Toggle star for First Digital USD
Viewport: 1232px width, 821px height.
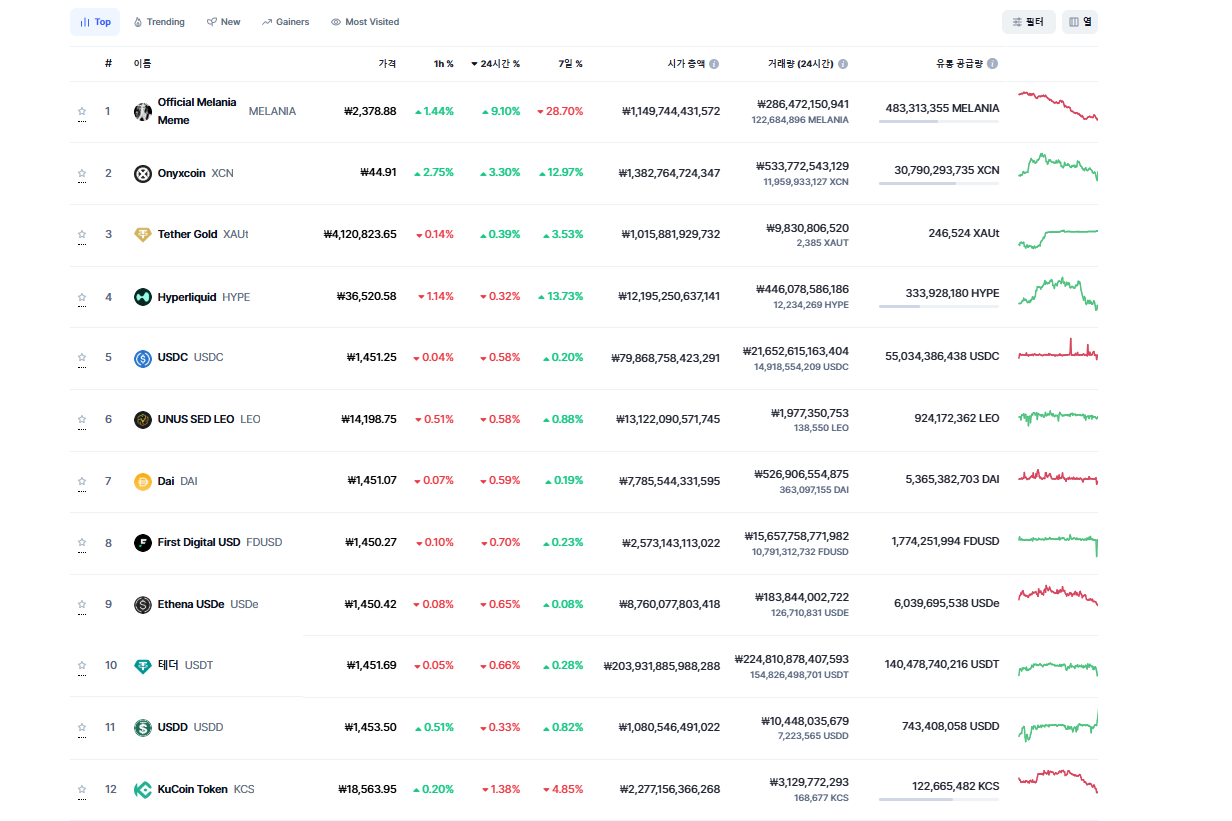[x=82, y=543]
